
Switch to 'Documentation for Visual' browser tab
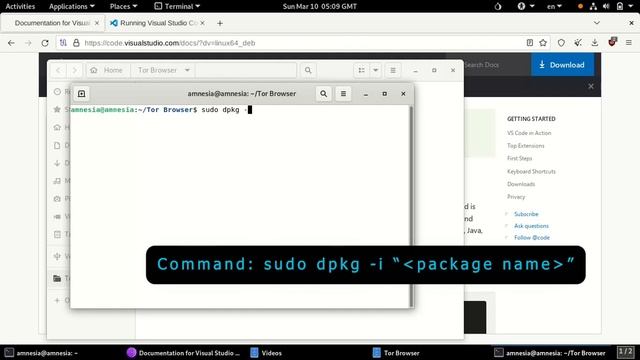pos(53,23)
